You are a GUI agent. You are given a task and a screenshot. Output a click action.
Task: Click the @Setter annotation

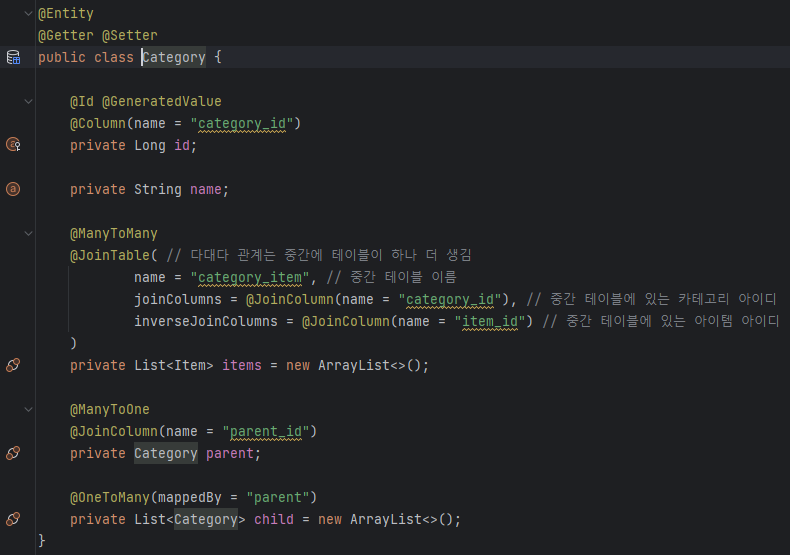(130, 36)
